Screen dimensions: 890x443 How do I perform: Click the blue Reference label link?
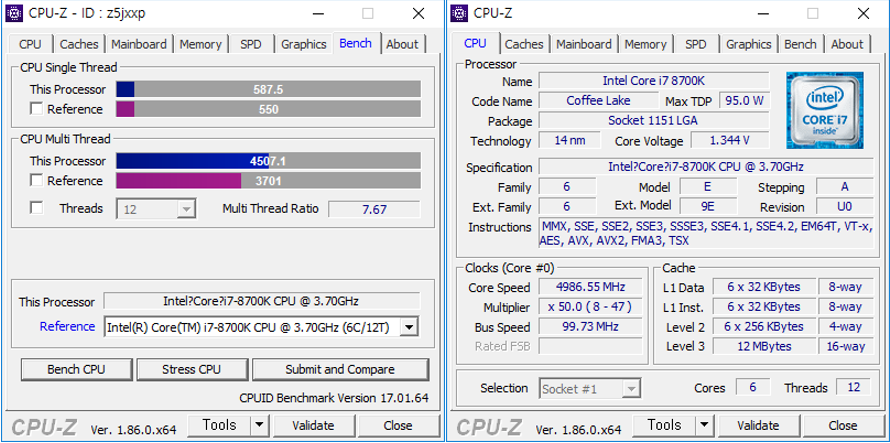coord(67,327)
